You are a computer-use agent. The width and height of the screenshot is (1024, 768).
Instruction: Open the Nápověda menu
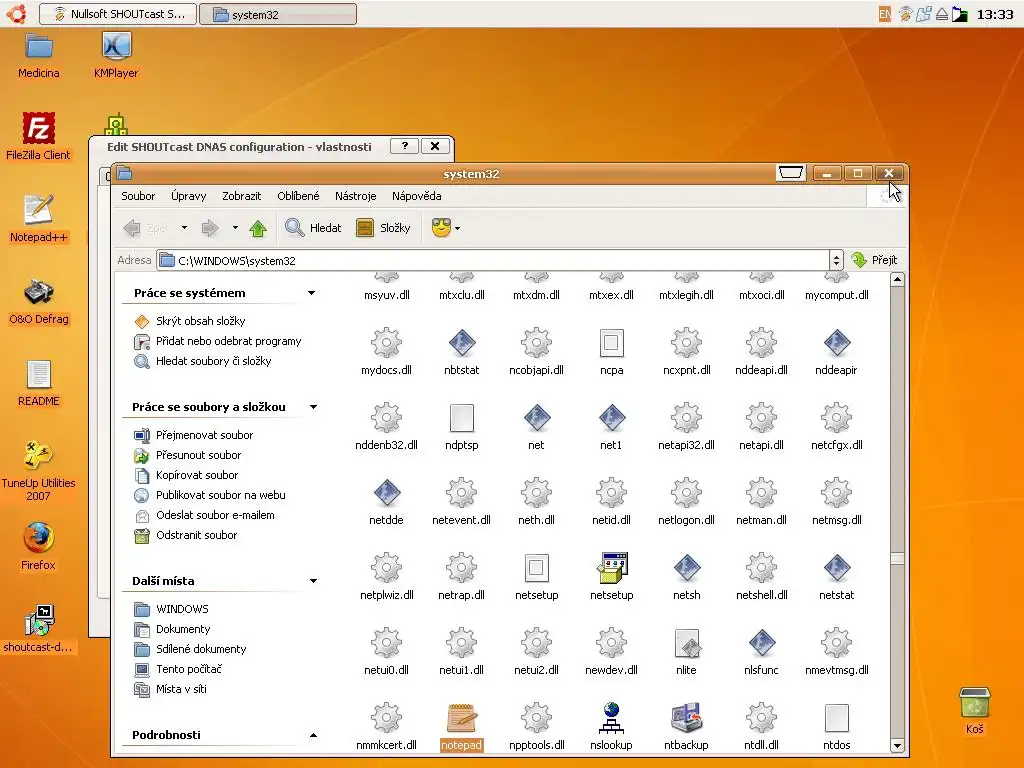[x=417, y=196]
